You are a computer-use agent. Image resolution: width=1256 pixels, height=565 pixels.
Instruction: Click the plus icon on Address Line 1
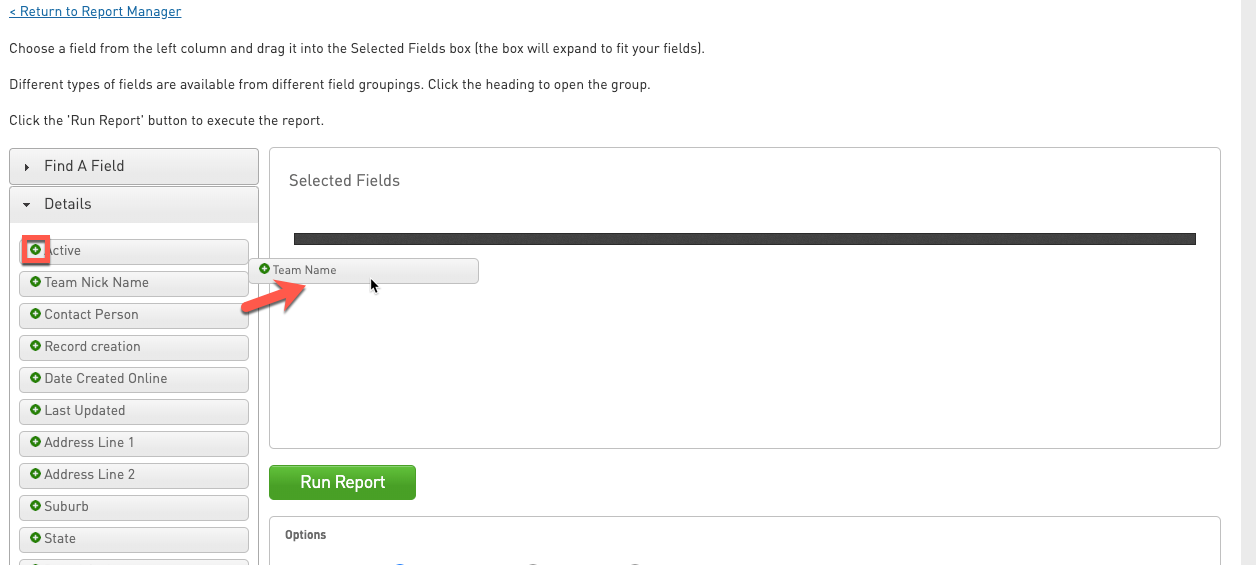tap(36, 442)
